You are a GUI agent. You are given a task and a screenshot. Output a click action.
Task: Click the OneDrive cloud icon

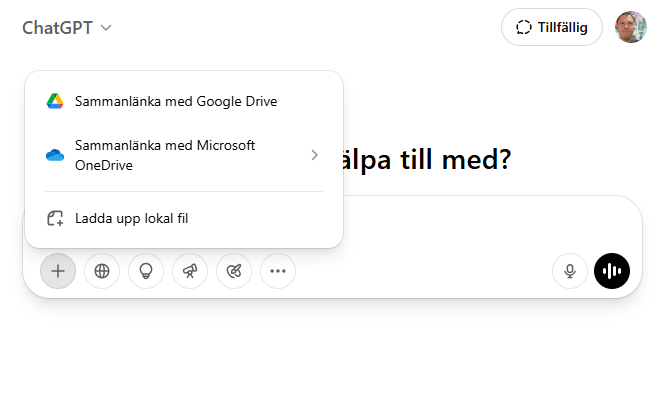tap(55, 155)
